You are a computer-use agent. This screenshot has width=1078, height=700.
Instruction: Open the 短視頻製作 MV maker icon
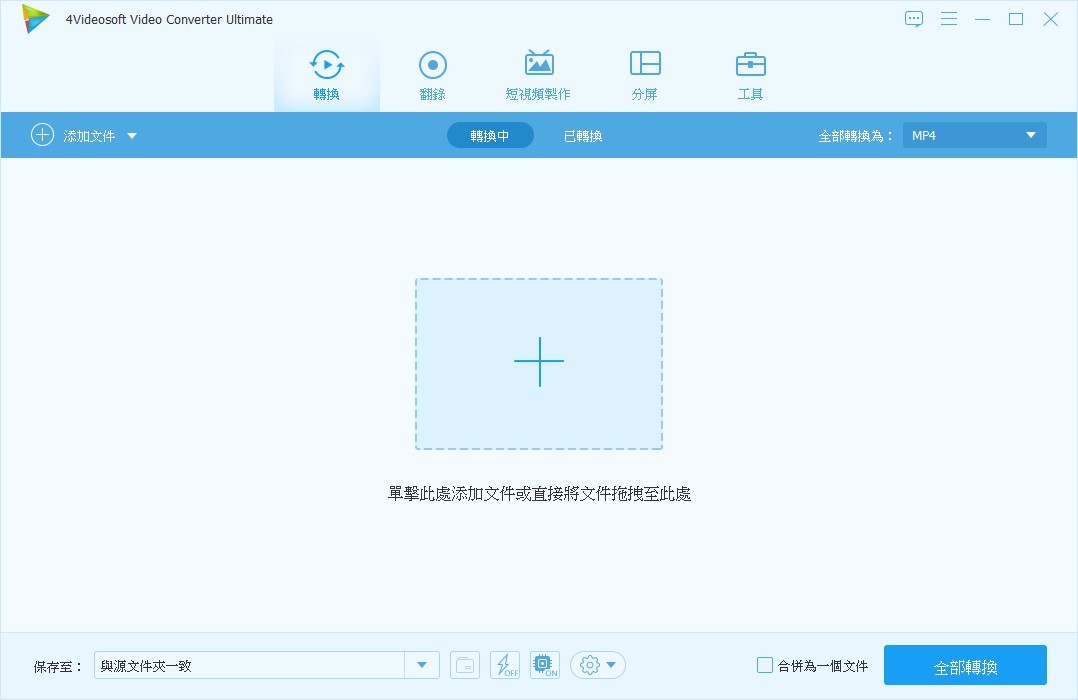click(x=538, y=65)
